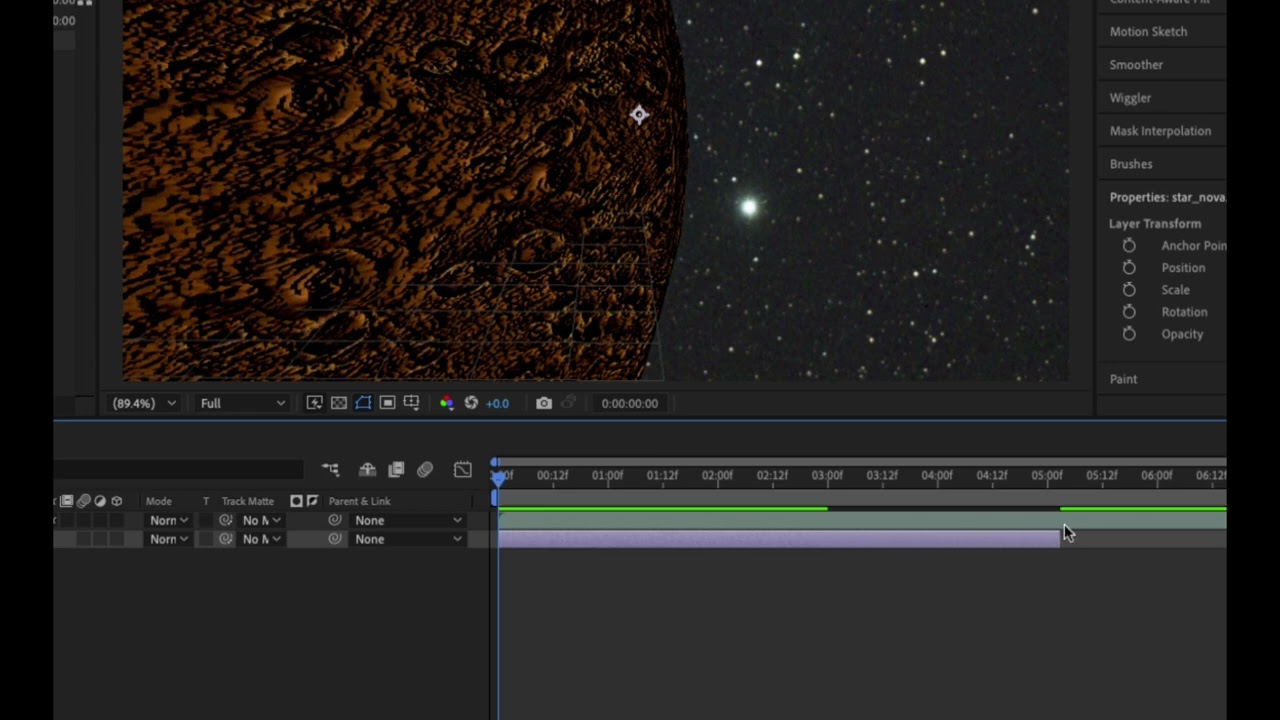This screenshot has height=720, width=1280.
Task: Open Show Channel and Color Management
Action: pyautogui.click(x=446, y=403)
